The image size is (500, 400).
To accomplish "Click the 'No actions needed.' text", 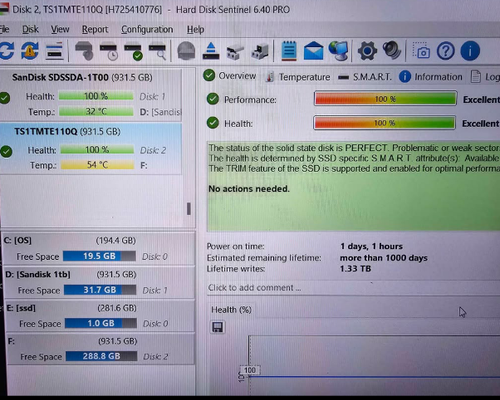I will point(249,189).
